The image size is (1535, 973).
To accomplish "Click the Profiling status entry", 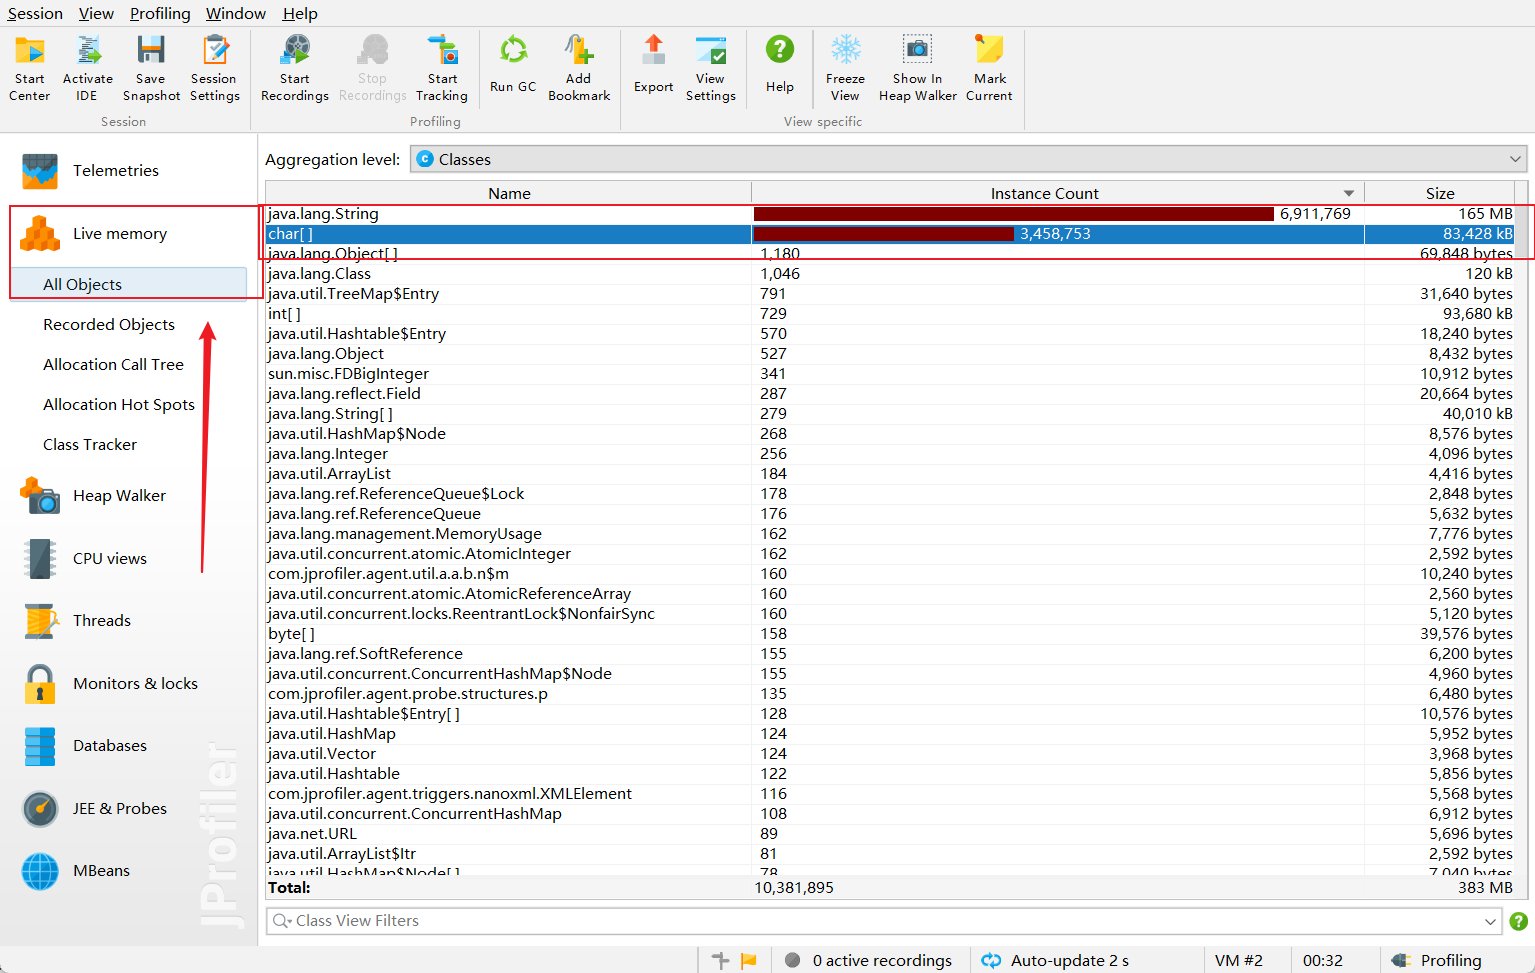I will point(1438,961).
